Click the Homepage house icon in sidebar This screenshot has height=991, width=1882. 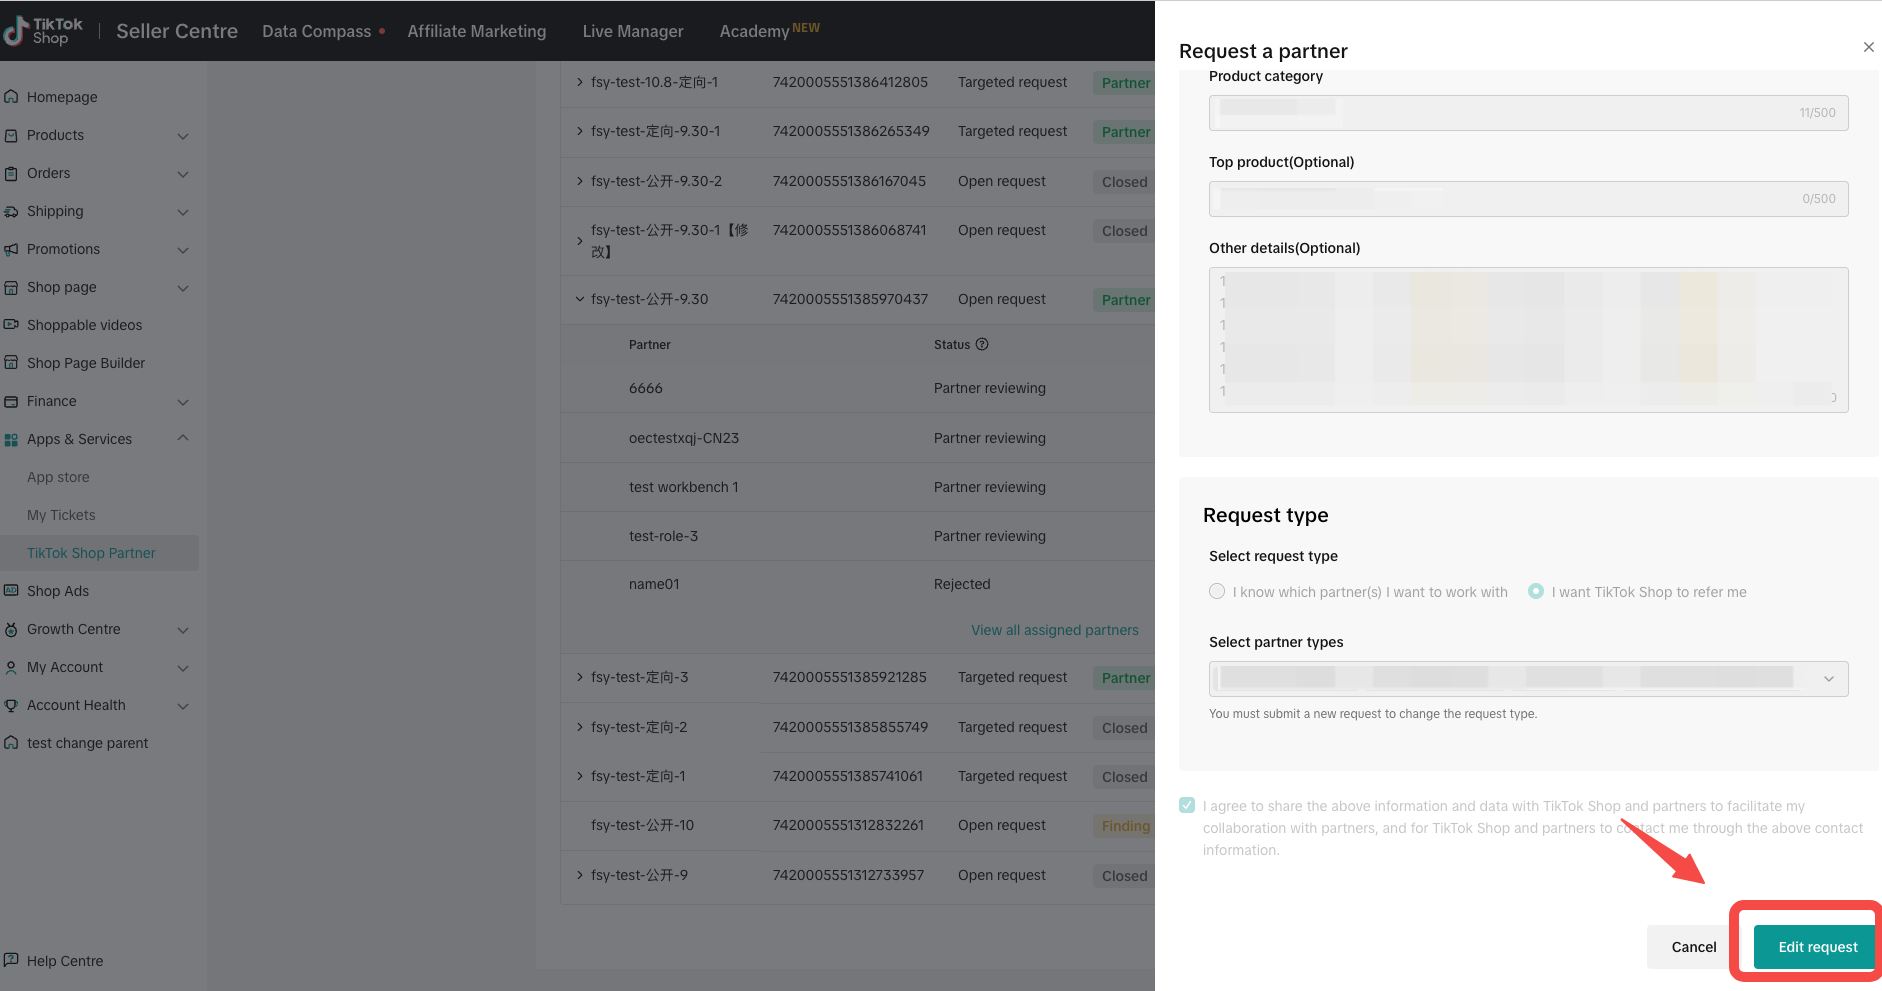tap(11, 97)
